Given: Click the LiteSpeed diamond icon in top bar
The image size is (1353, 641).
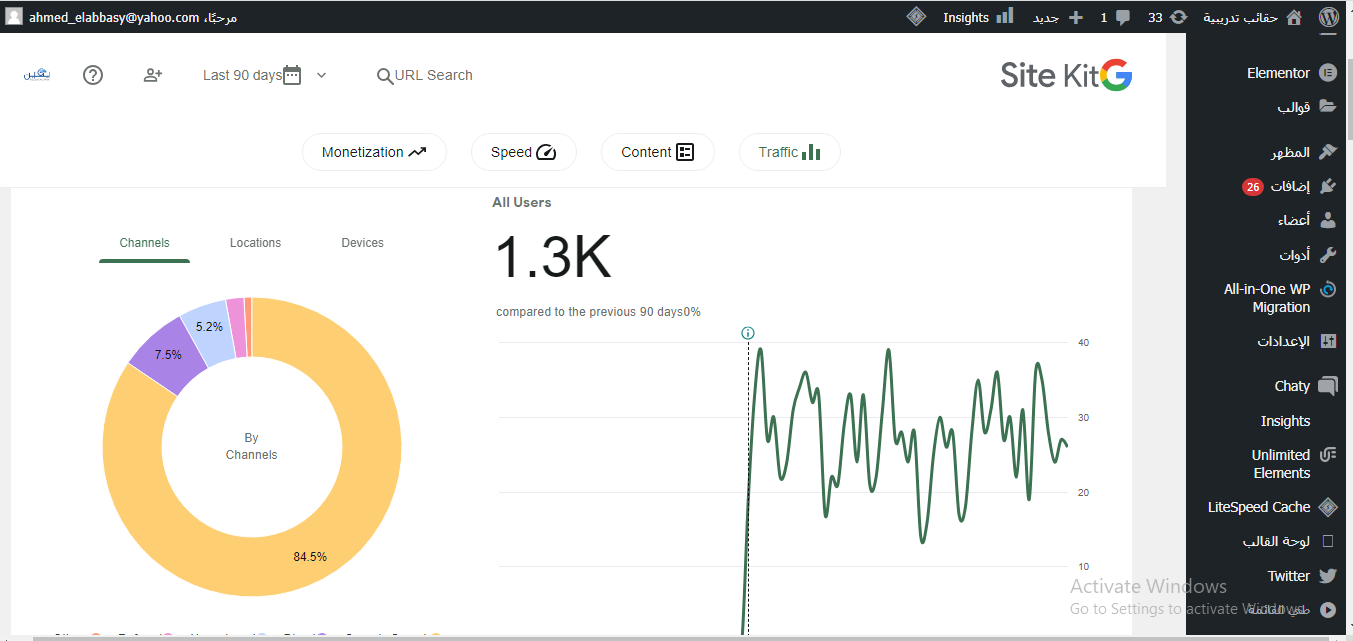Looking at the screenshot, I should [916, 17].
